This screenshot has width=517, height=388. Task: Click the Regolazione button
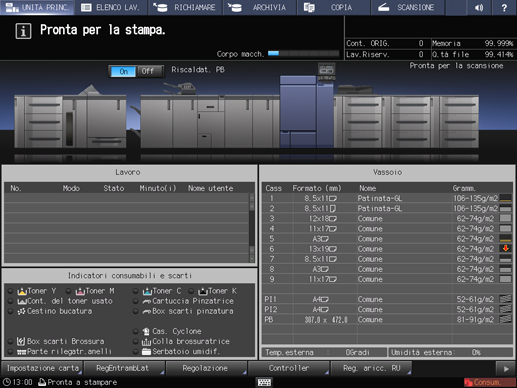tap(206, 368)
